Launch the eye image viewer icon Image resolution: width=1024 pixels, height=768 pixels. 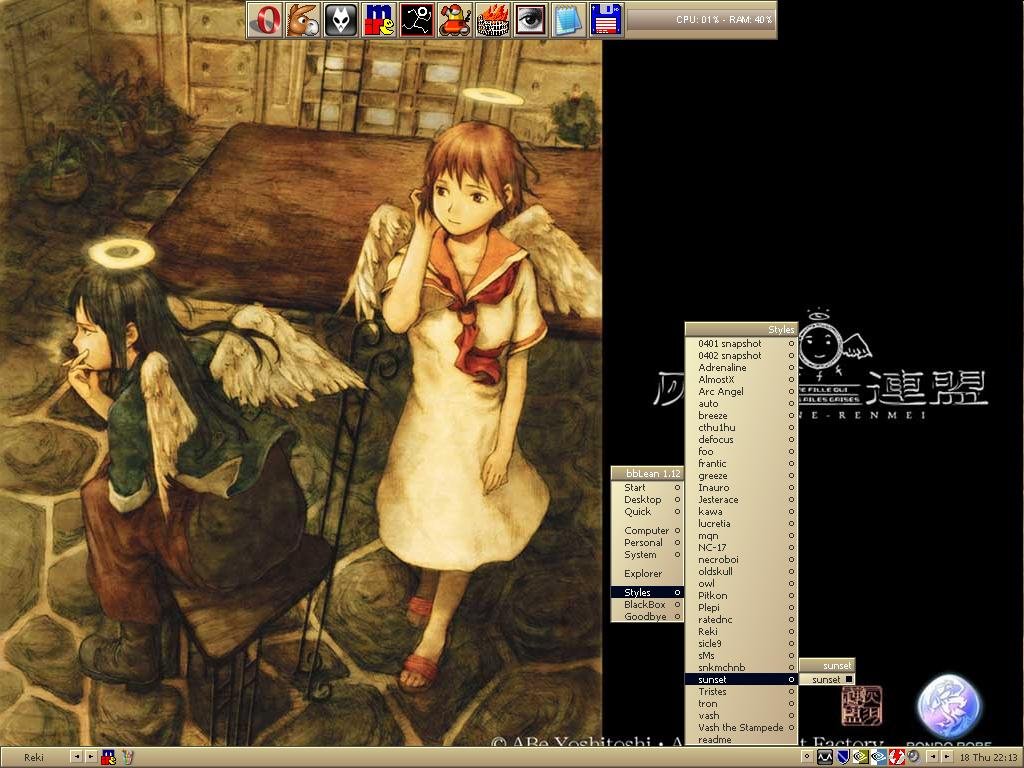(x=530, y=20)
